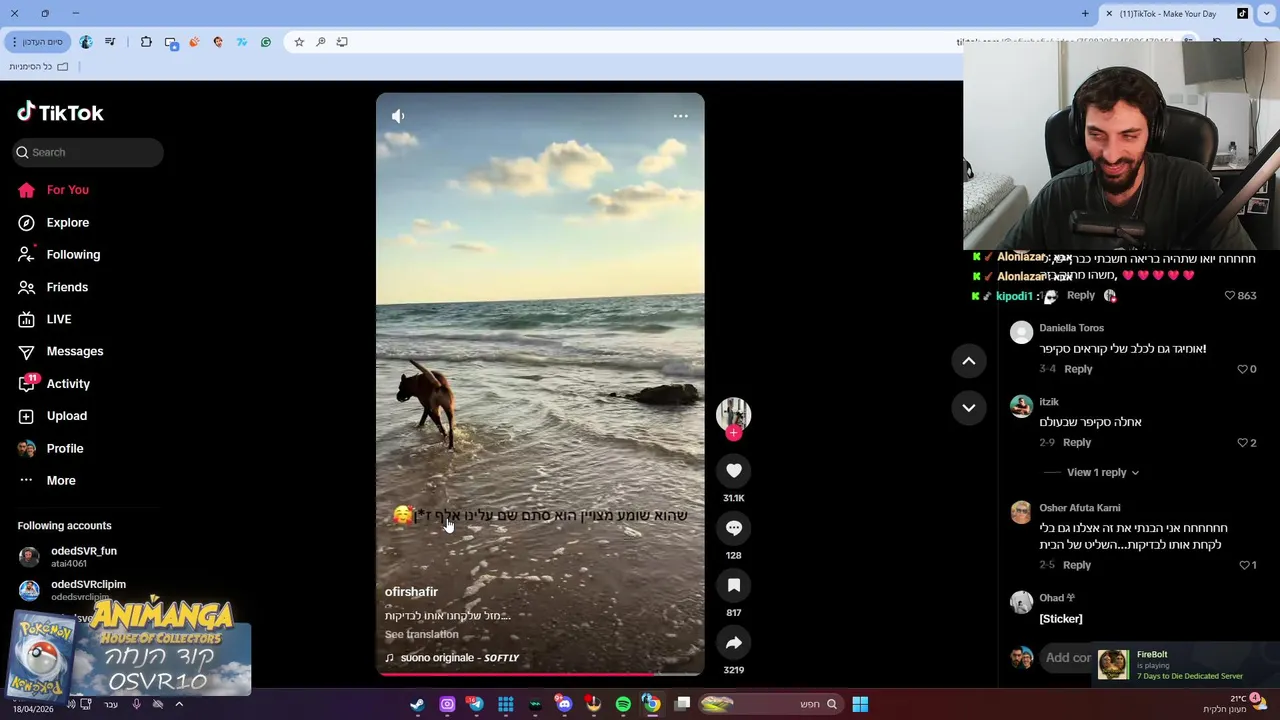This screenshot has height=720, width=1280.
Task: Open the Chrome extensions puzzle icon
Action: click(146, 42)
